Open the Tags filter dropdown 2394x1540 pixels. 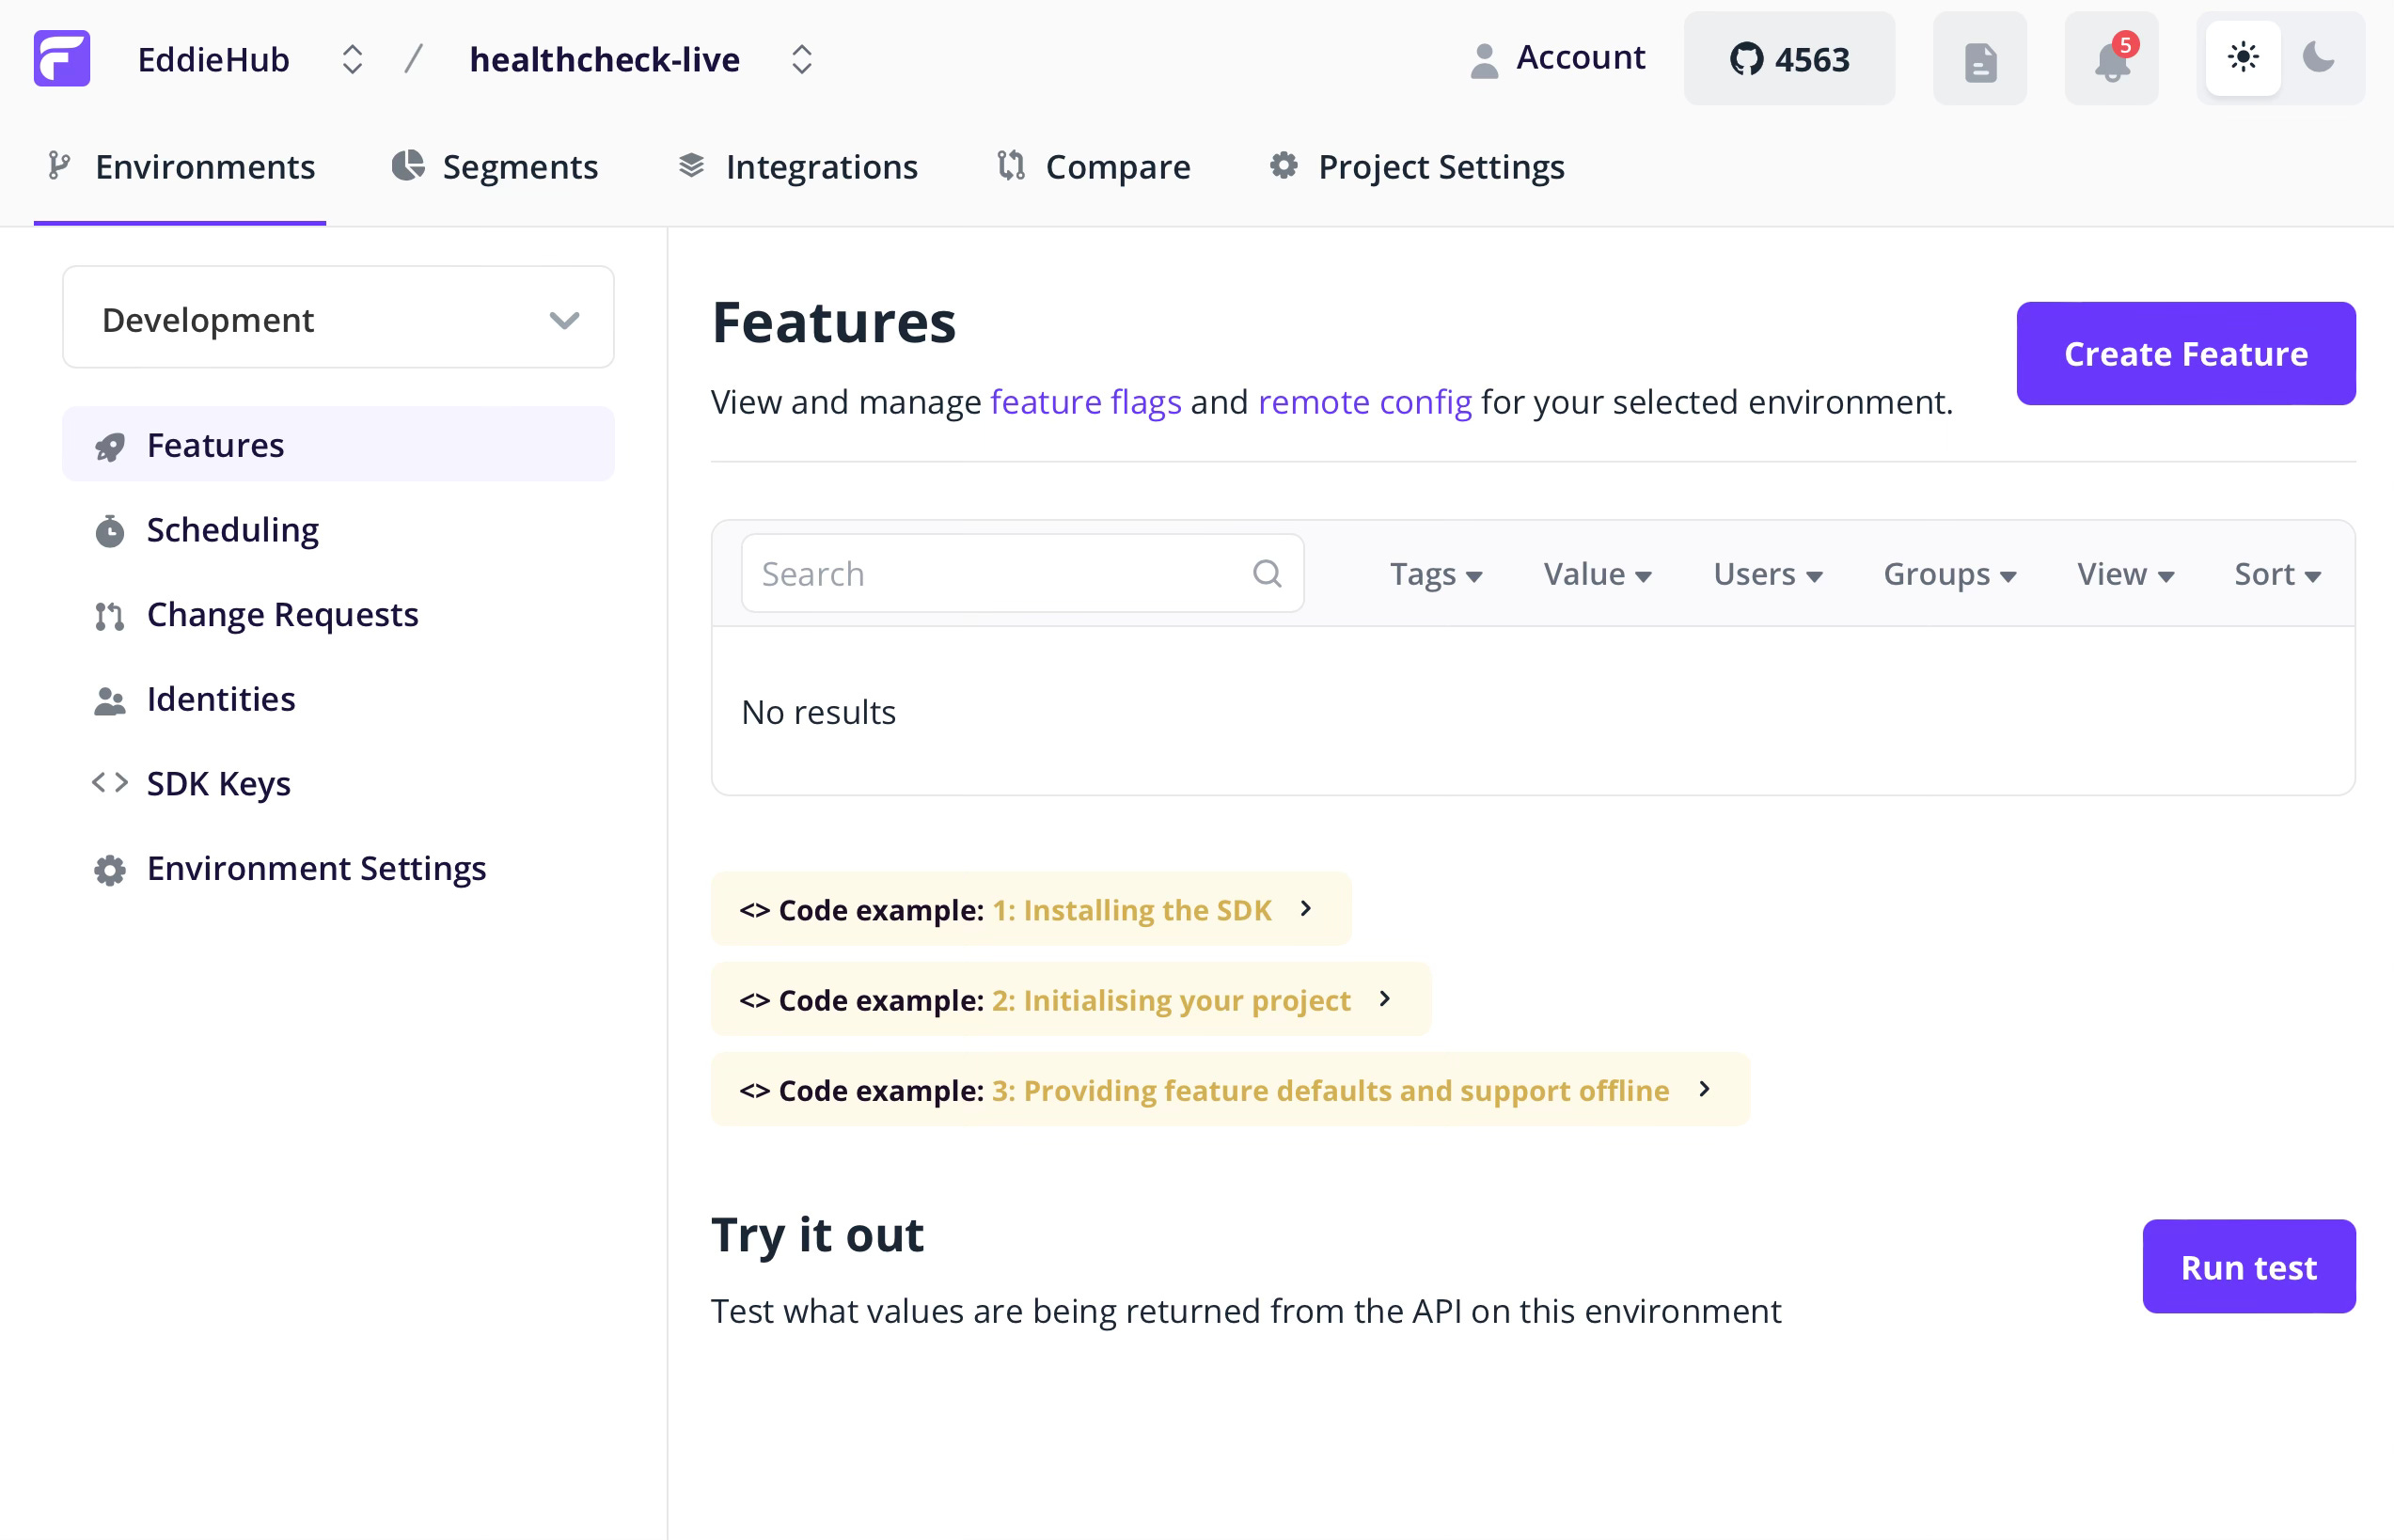tap(1436, 574)
